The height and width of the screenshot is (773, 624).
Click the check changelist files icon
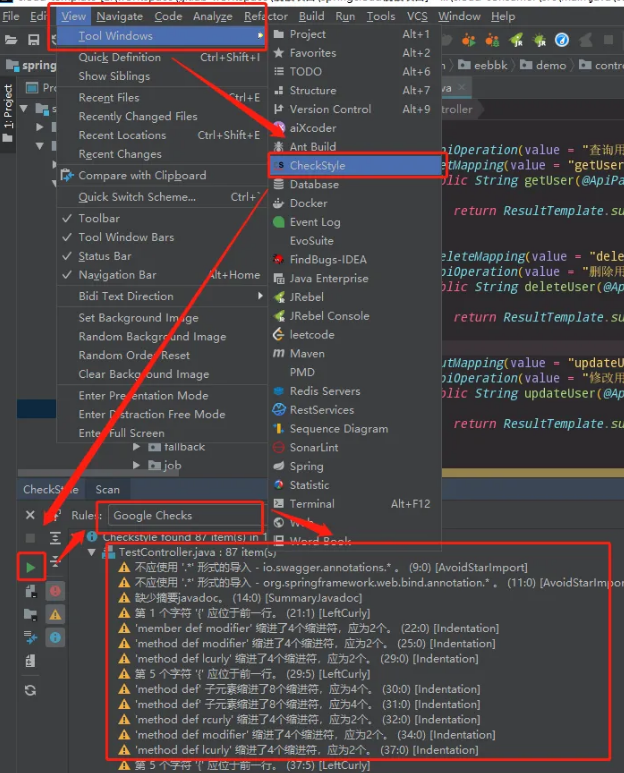pos(30,637)
